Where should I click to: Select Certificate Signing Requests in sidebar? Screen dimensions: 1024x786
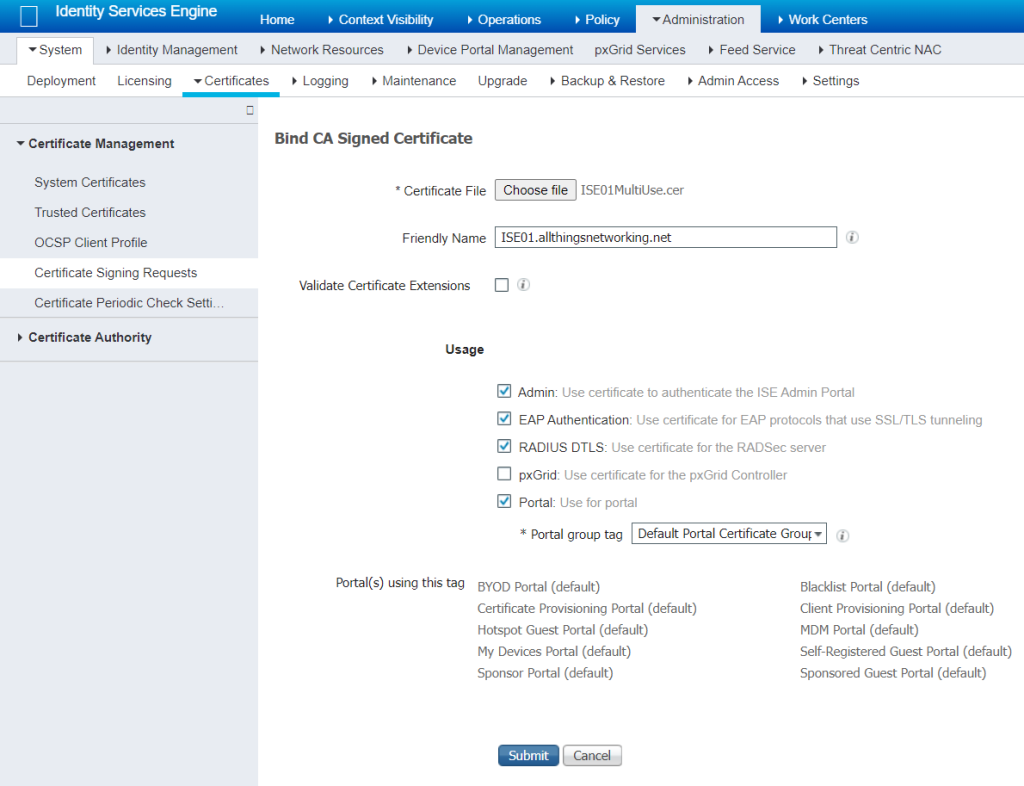coord(116,273)
